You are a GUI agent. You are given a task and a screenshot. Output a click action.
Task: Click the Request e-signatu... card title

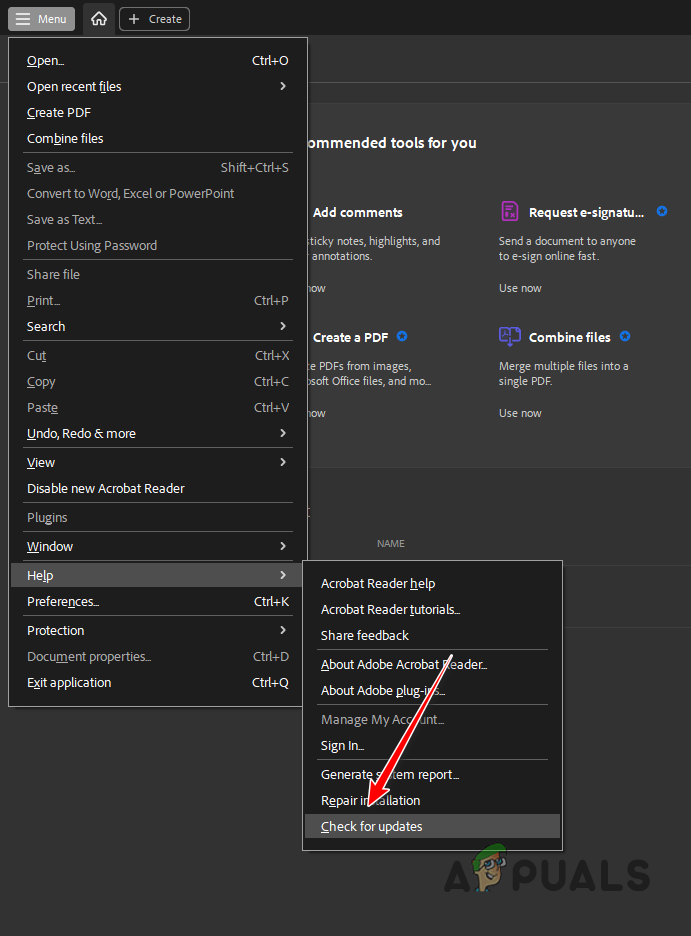pos(586,213)
